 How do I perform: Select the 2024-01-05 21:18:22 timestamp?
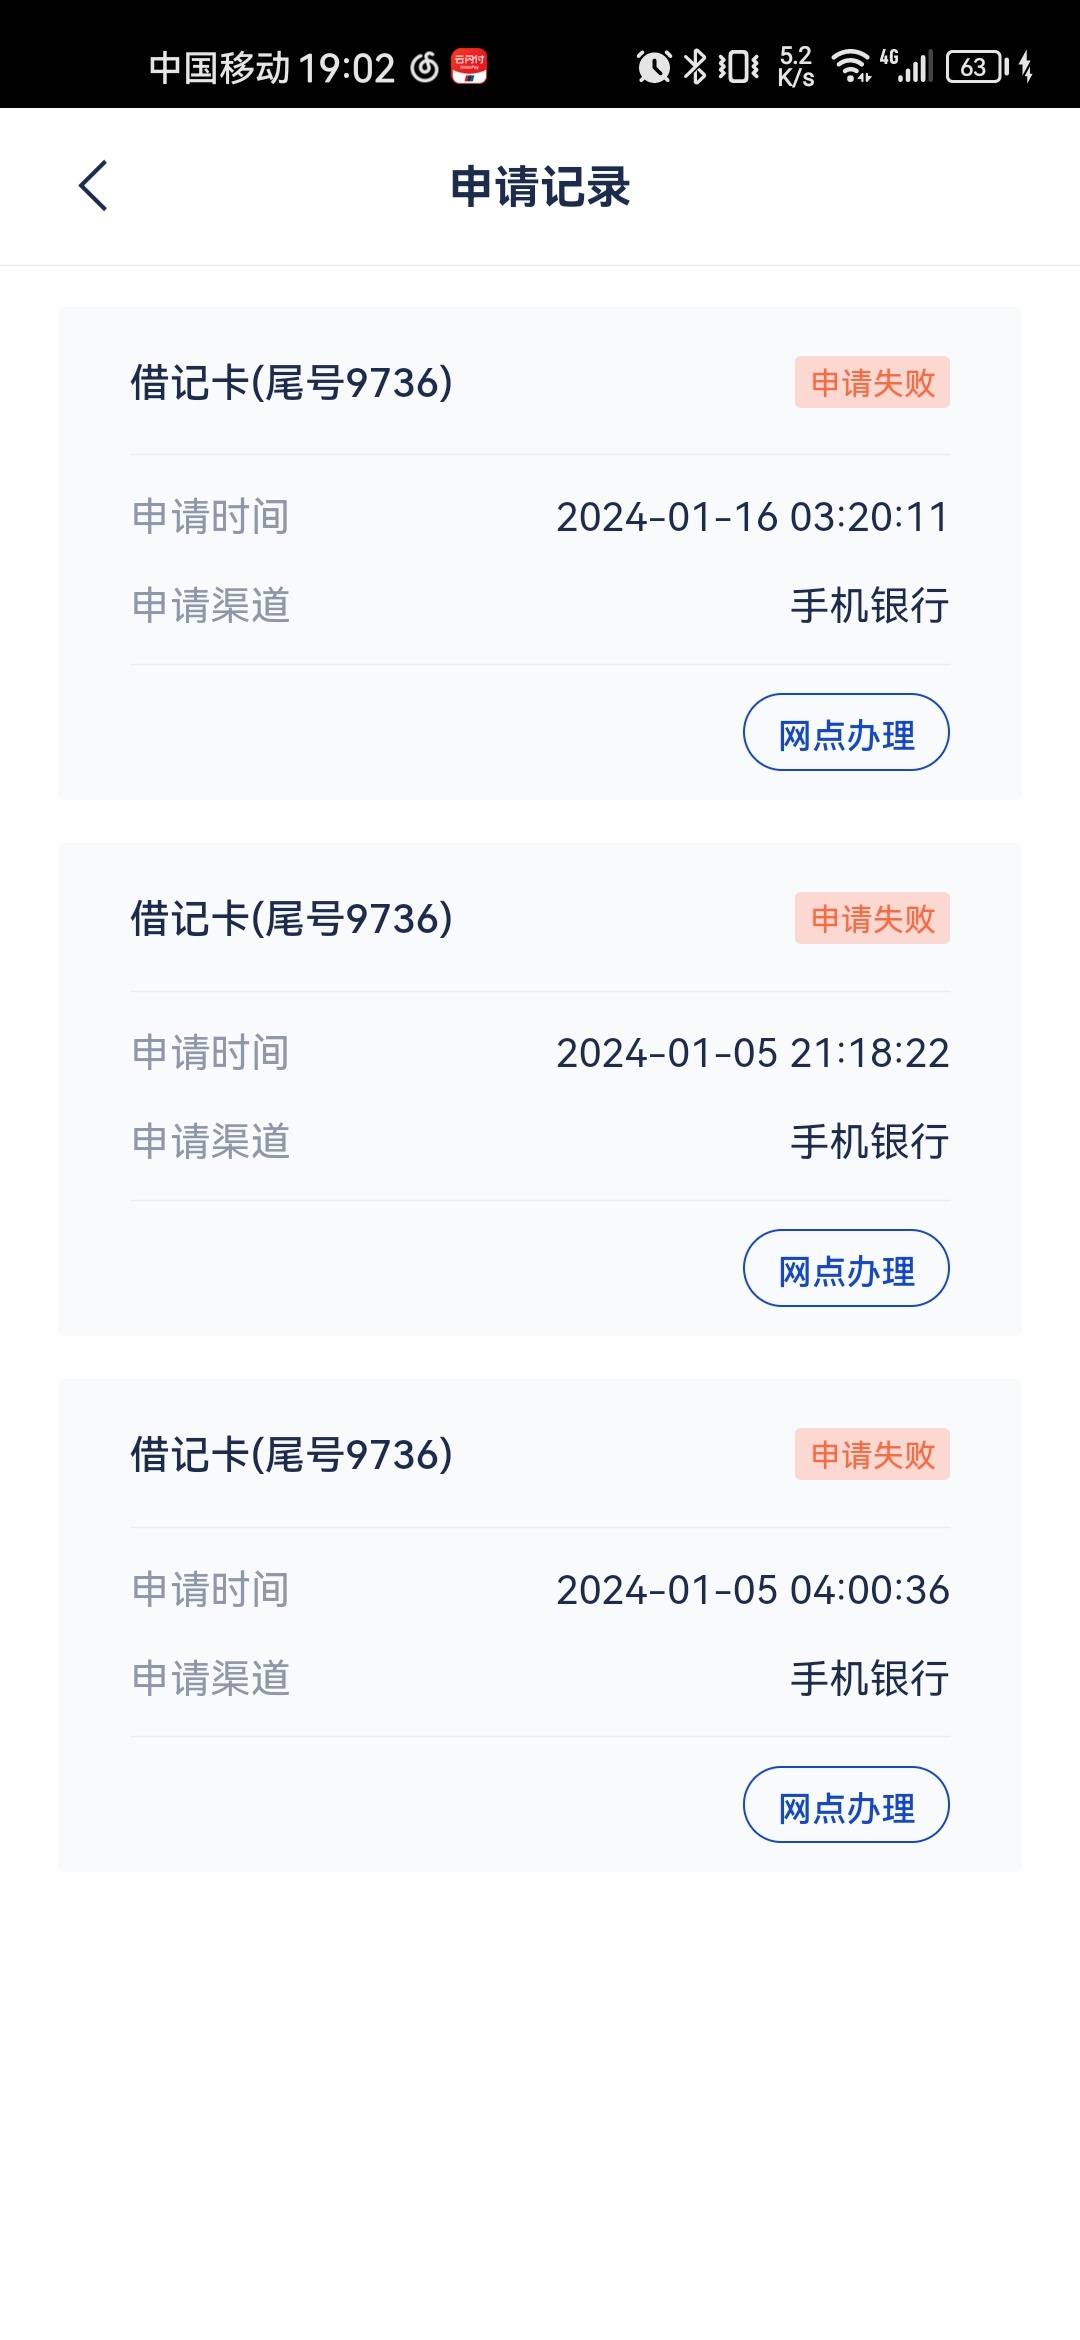pyautogui.click(x=752, y=1053)
